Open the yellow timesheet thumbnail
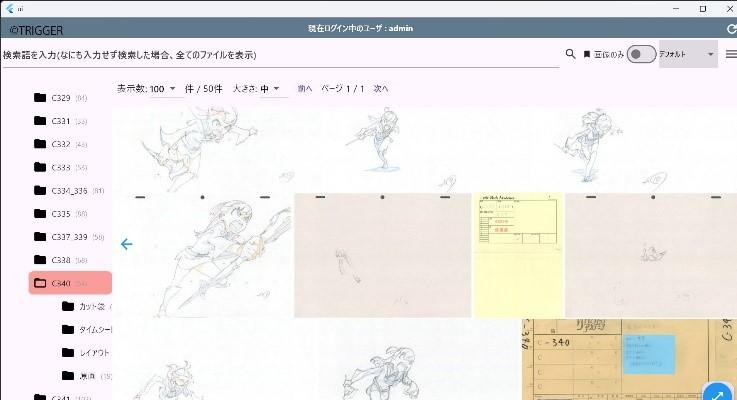Image resolution: width=737 pixels, height=400 pixels. 517,255
